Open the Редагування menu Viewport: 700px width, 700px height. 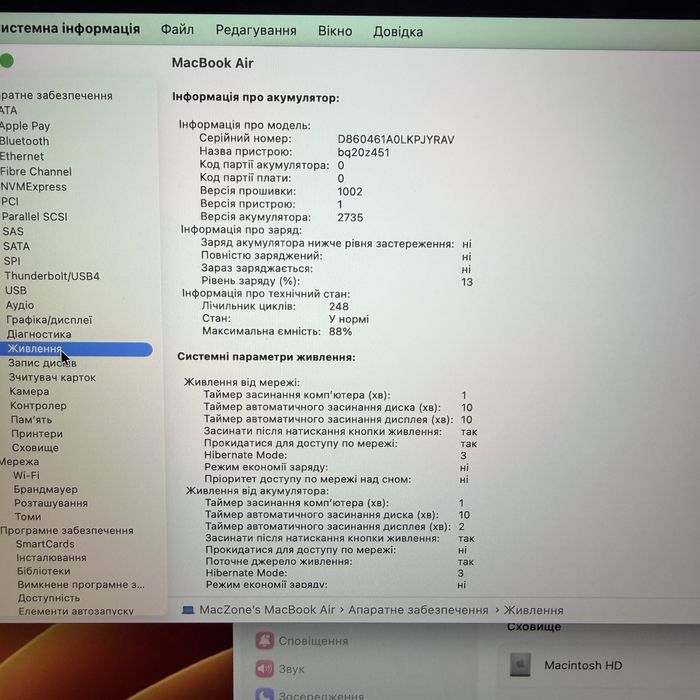(256, 30)
